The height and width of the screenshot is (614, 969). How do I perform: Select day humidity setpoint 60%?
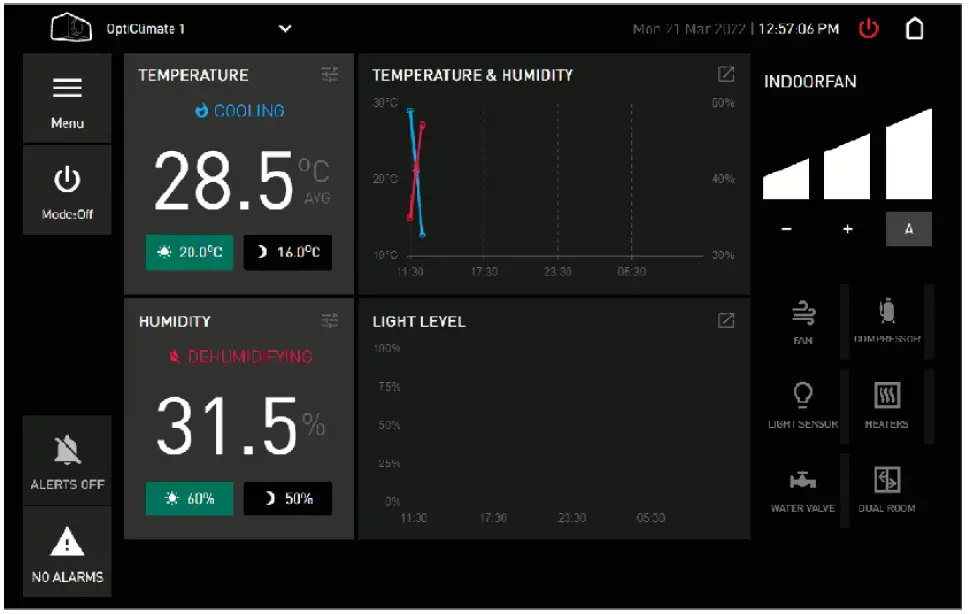coord(190,498)
